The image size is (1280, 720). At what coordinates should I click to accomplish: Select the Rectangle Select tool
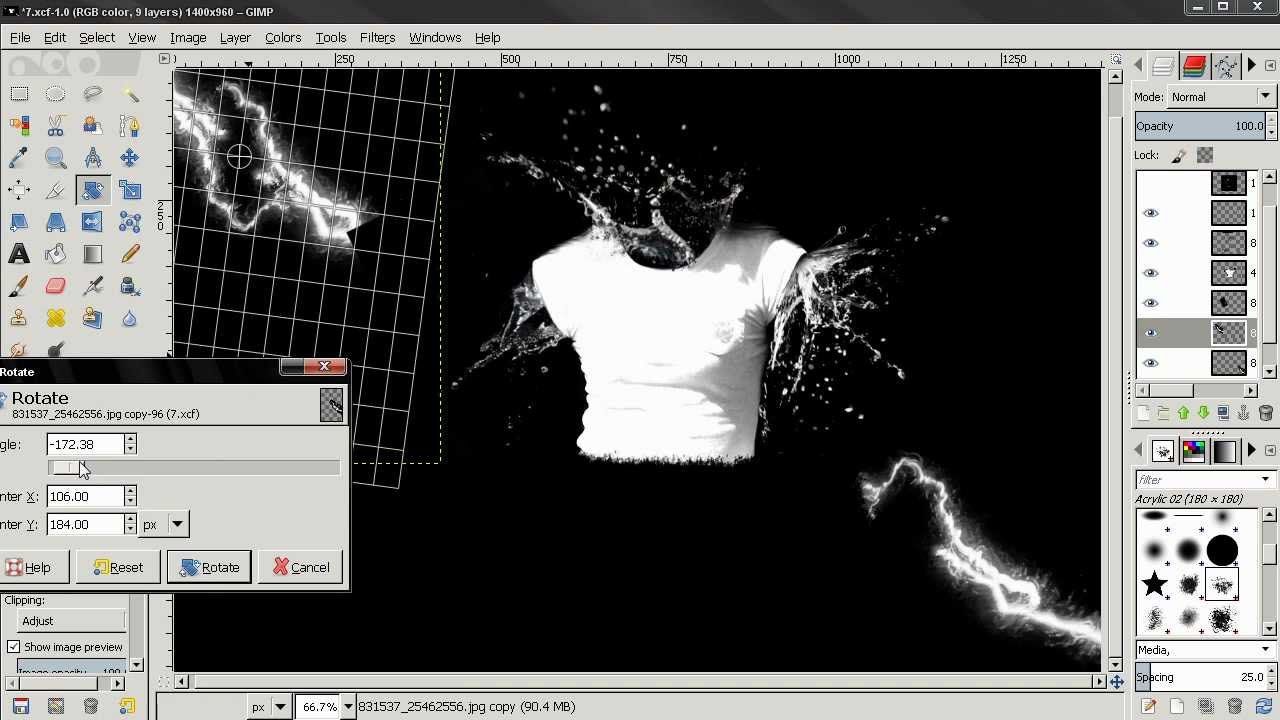pyautogui.click(x=19, y=94)
